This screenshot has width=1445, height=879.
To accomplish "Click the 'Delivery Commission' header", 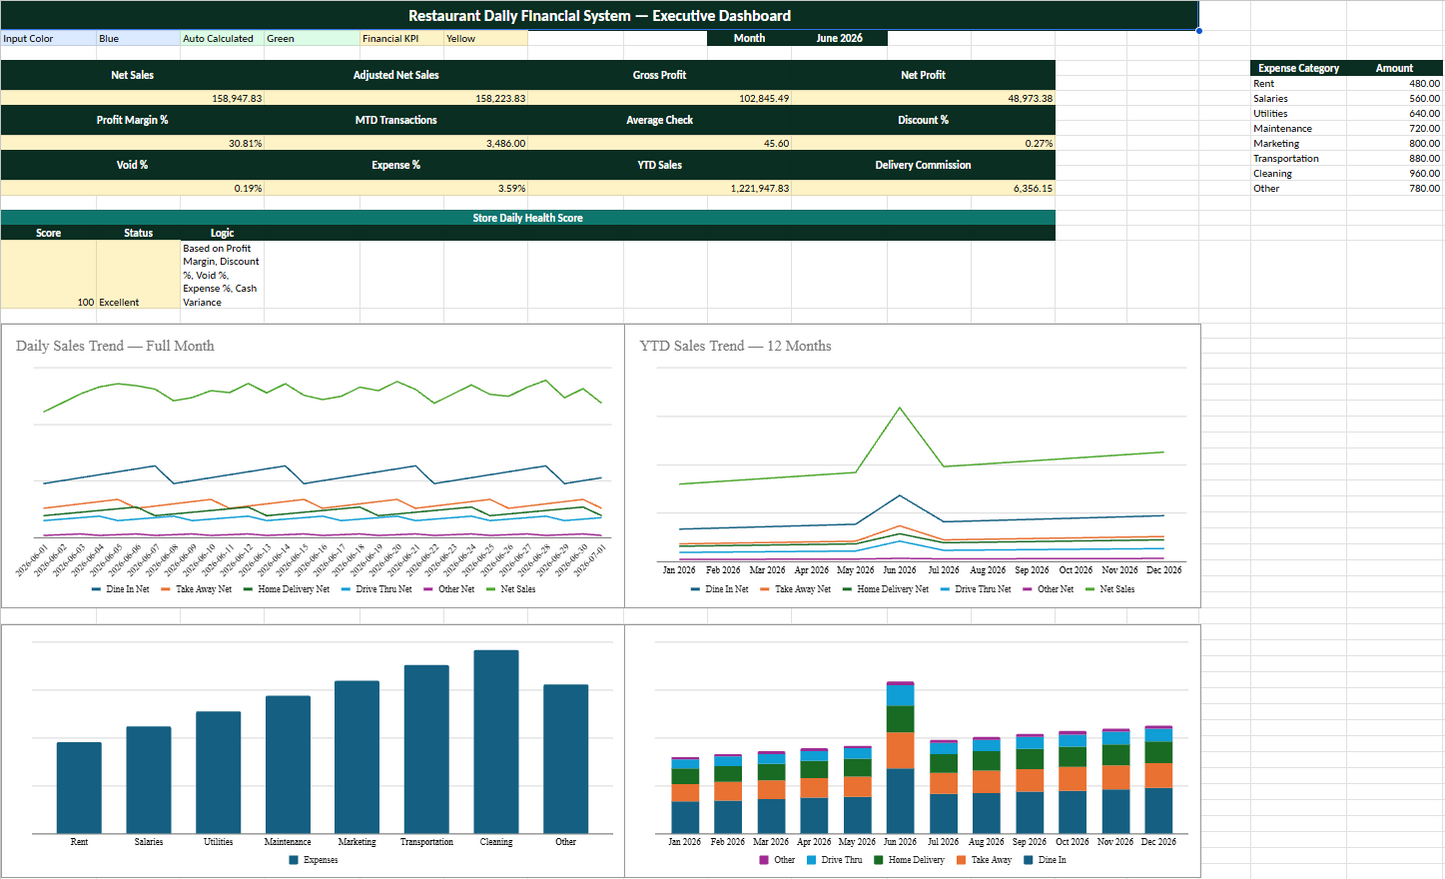I will point(923,165).
